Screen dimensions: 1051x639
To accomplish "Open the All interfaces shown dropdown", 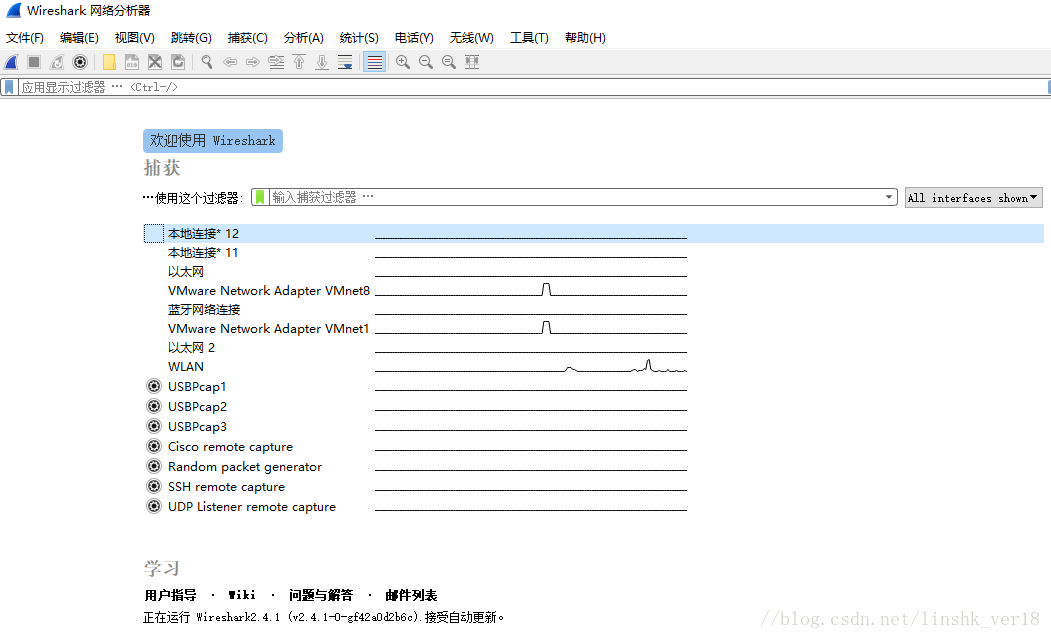I will pyautogui.click(x=973, y=198).
